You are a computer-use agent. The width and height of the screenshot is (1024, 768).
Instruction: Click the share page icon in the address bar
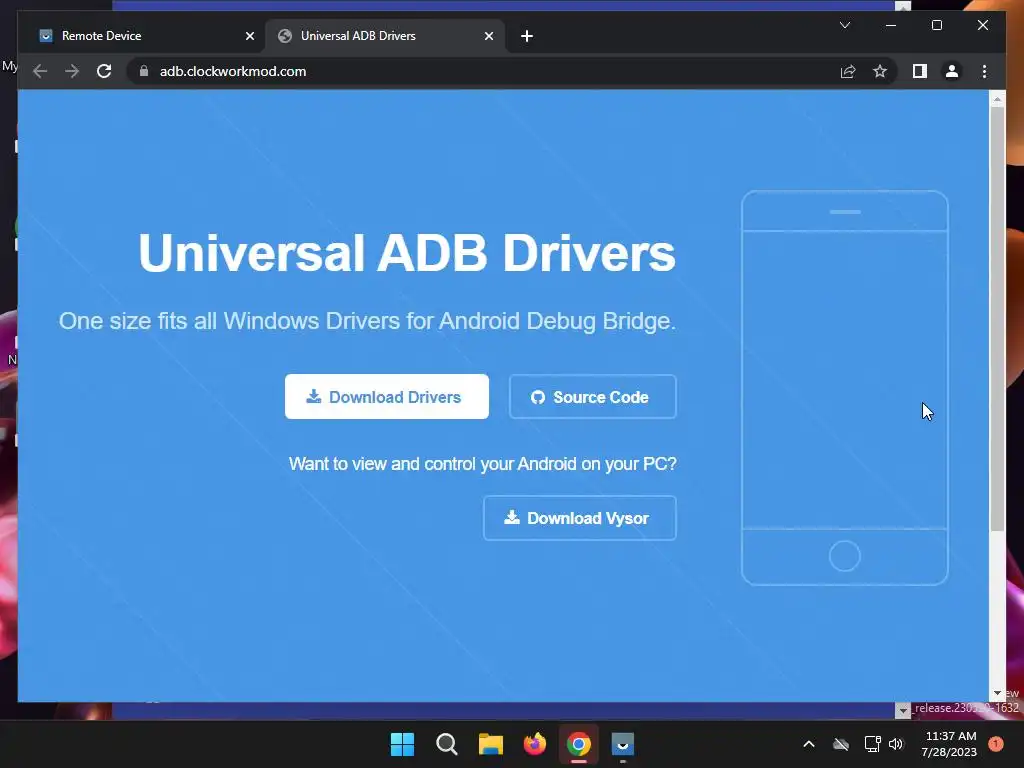pyautogui.click(x=848, y=71)
